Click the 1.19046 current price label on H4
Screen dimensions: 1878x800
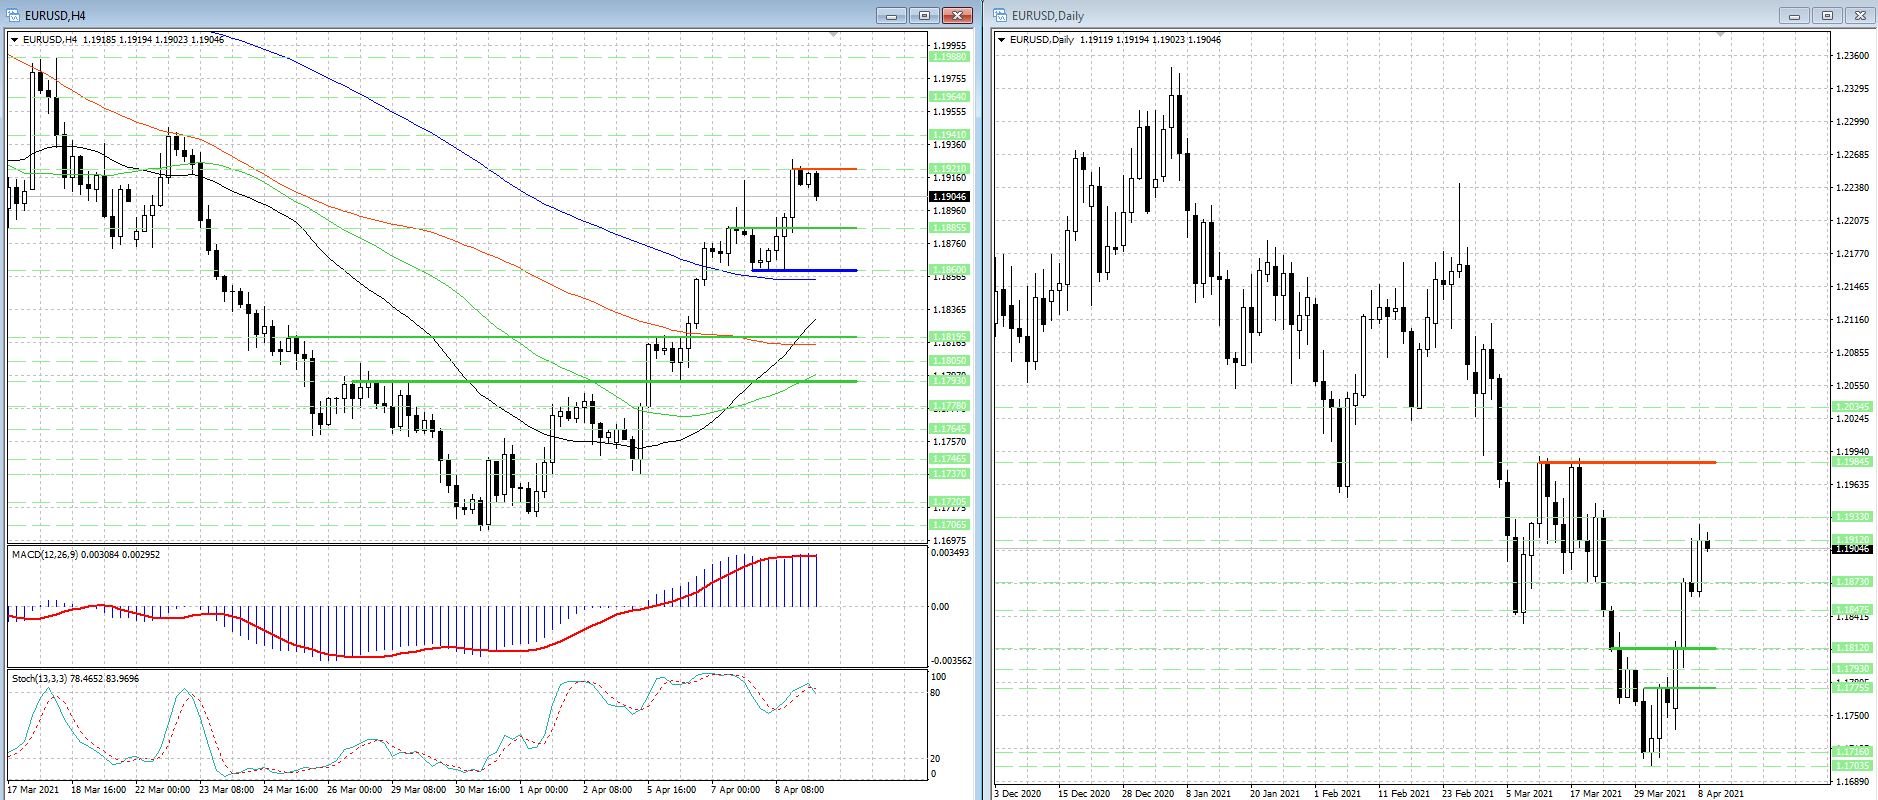coord(950,196)
